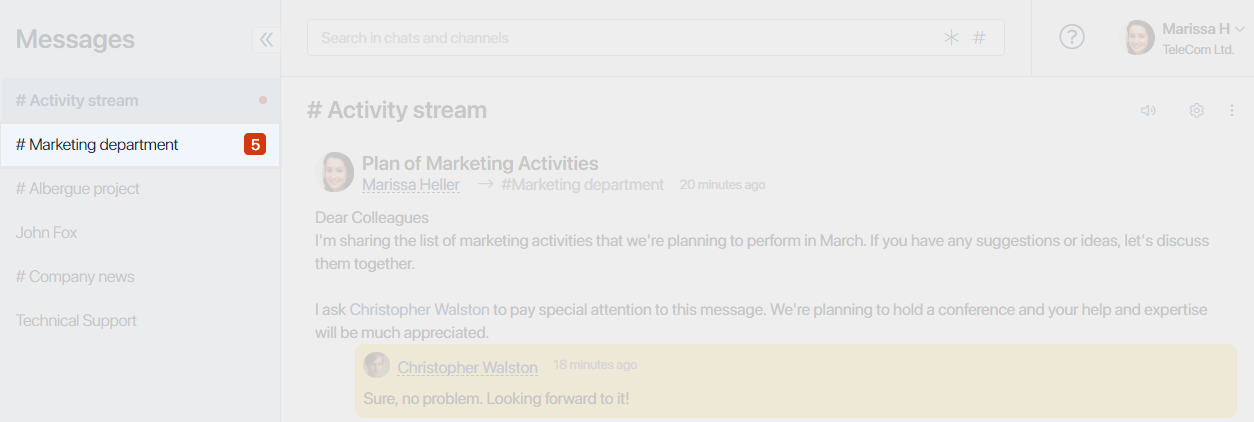Open the John Fox chat
Screen dimensions: 1254x422
[140, 233]
